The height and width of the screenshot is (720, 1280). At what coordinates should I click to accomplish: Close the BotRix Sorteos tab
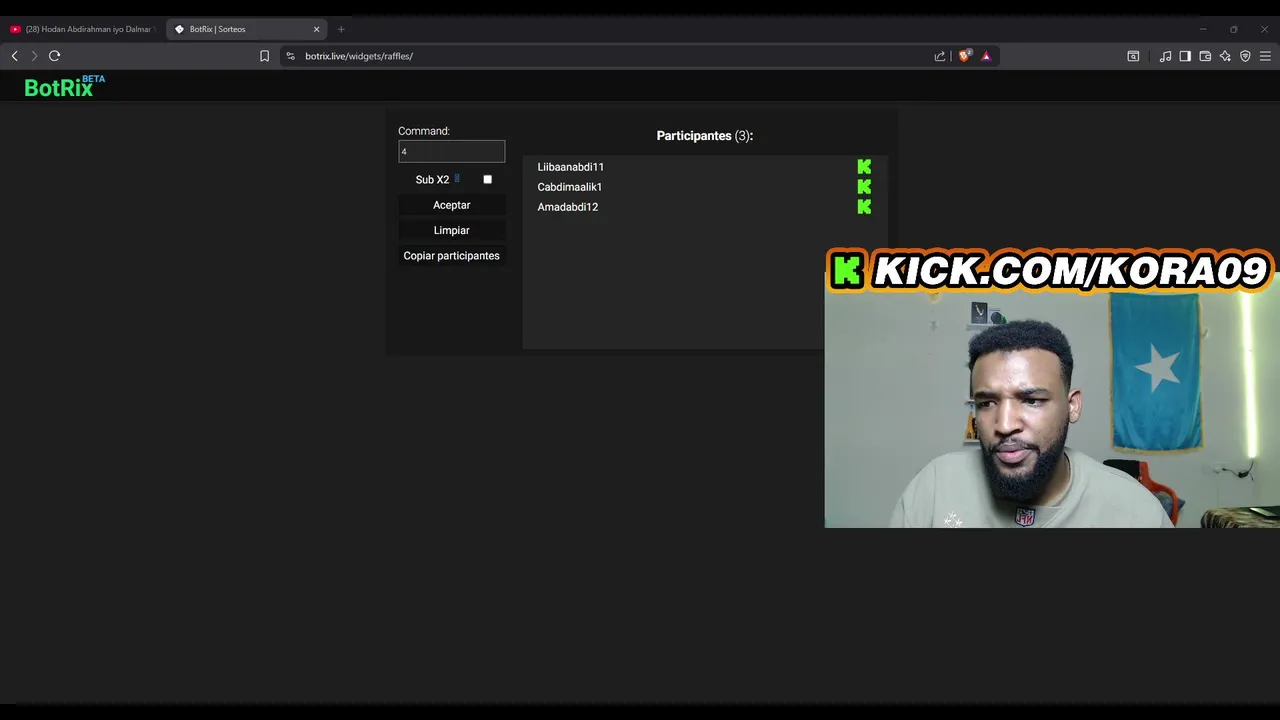point(317,29)
